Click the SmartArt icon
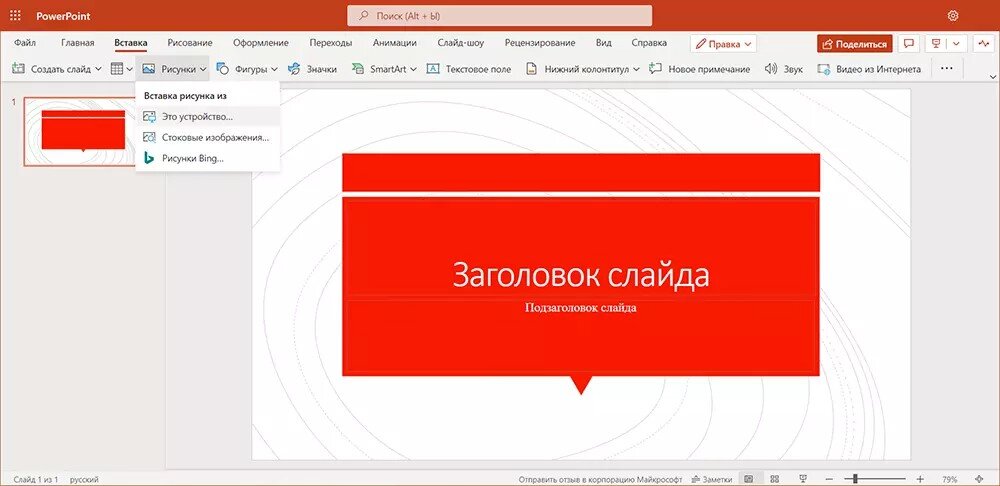The height and width of the screenshot is (486, 1000). pos(358,69)
